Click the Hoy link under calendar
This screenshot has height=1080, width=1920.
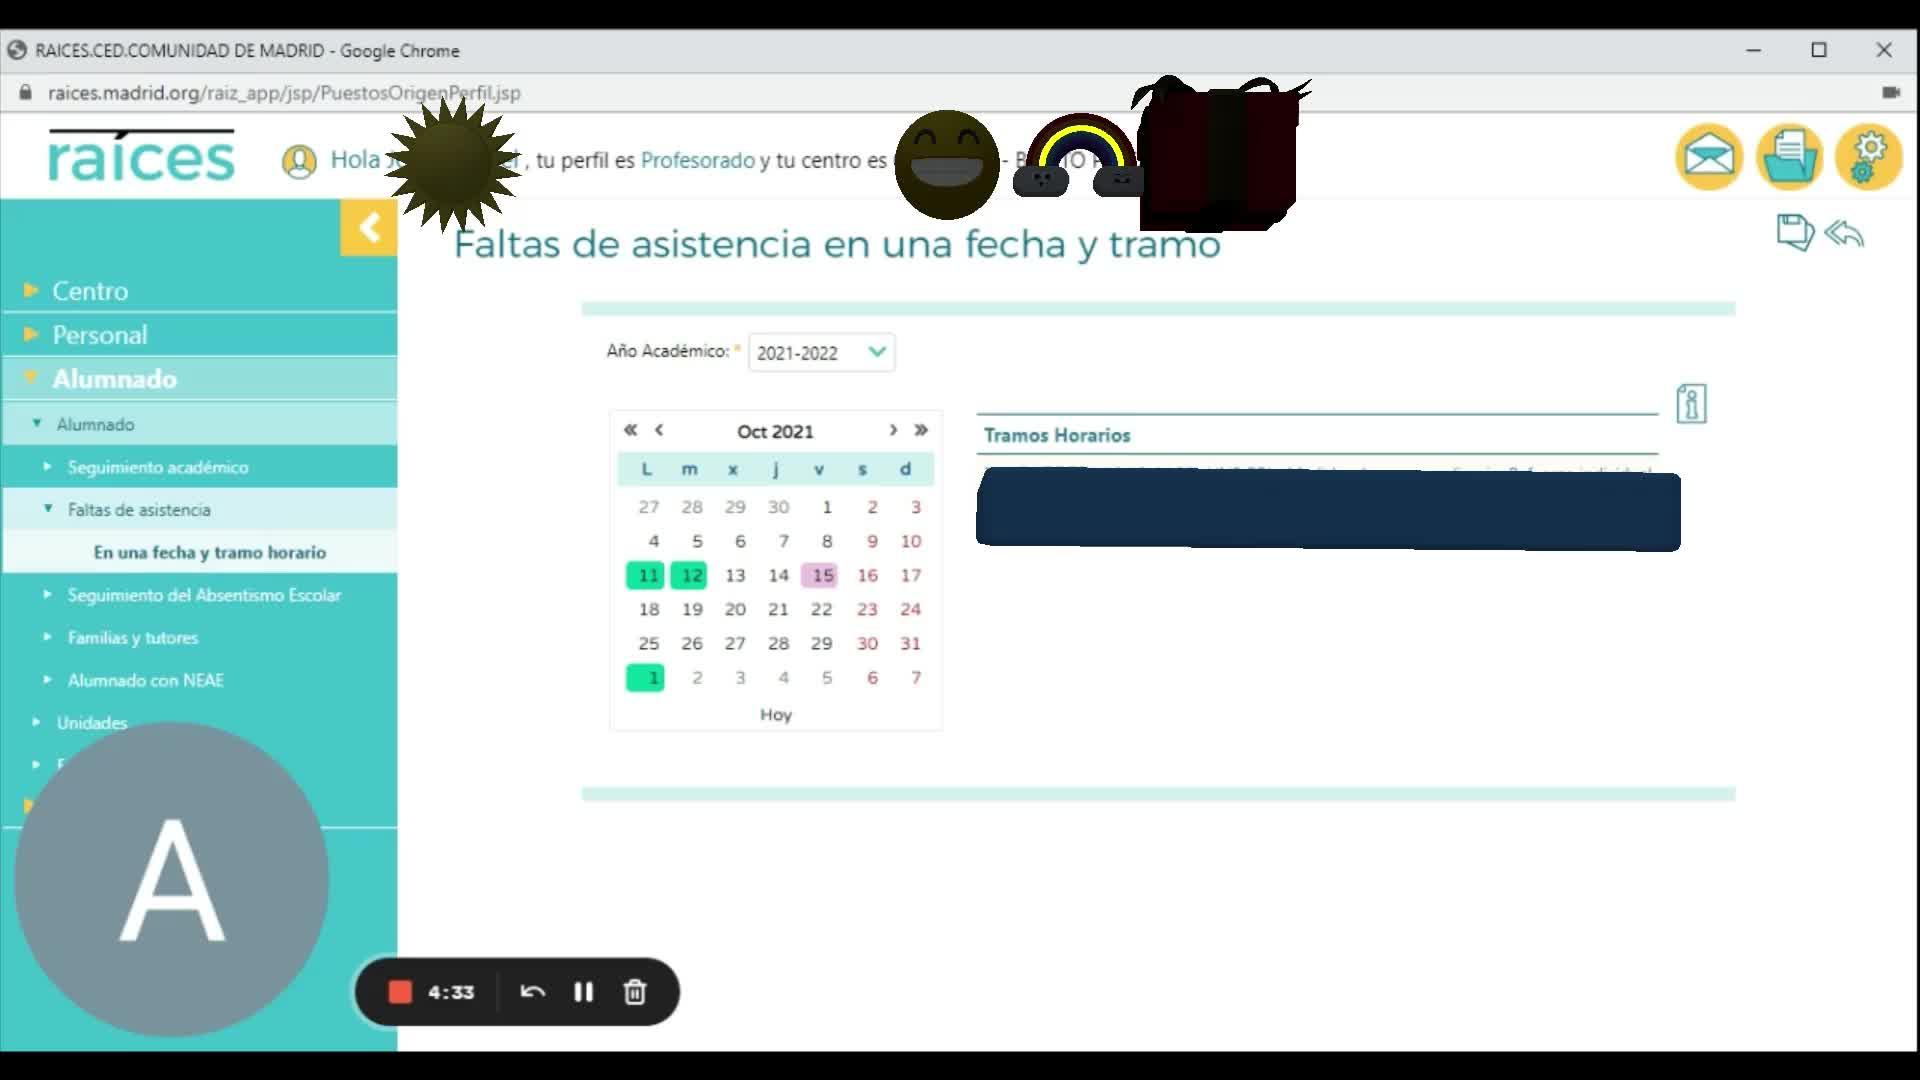(x=775, y=714)
